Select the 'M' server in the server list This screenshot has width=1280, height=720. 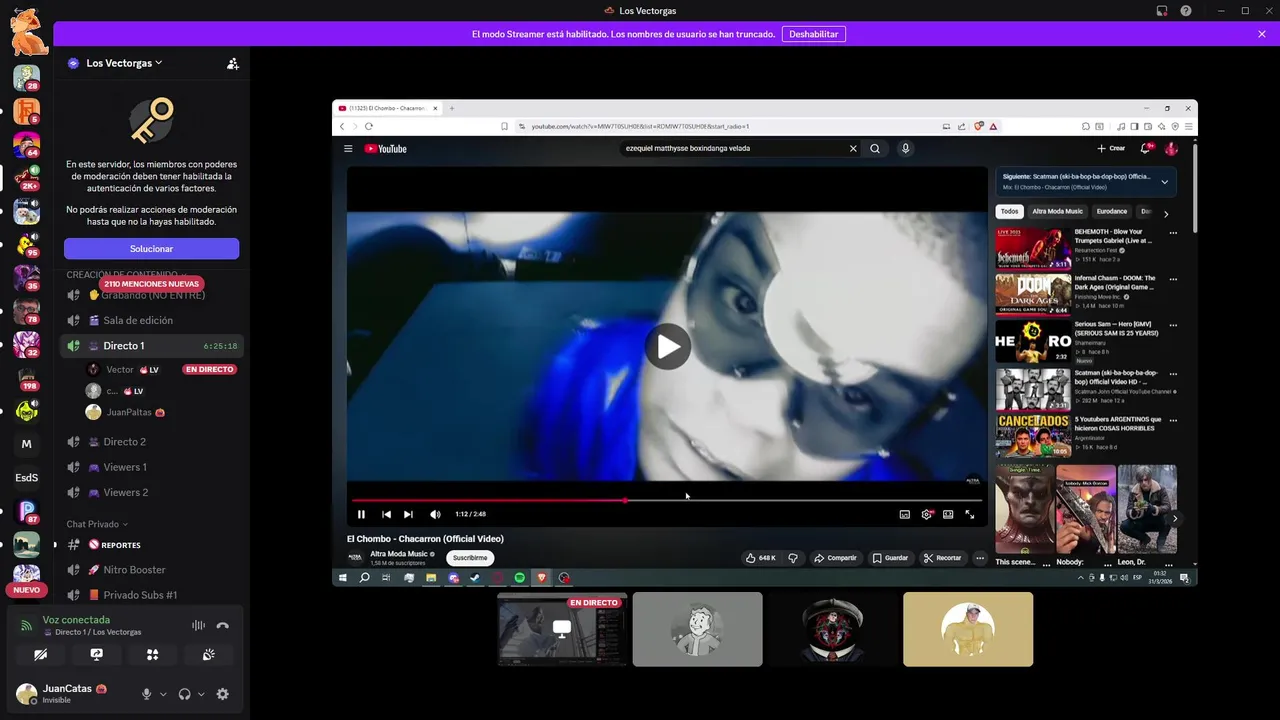[26, 444]
